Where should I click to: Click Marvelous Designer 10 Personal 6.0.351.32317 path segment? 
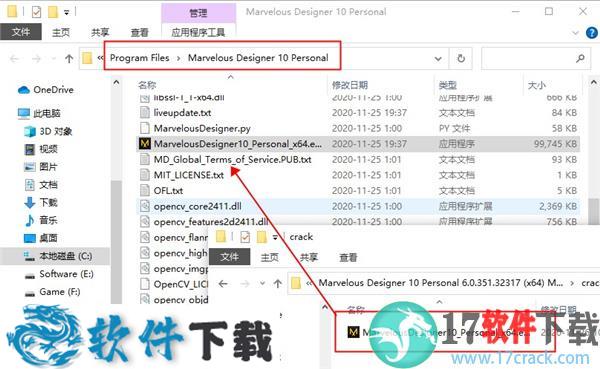[x=441, y=283]
